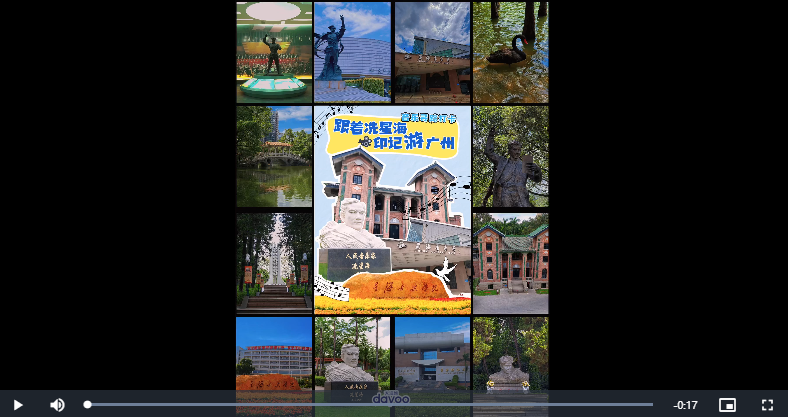Click the bottom-left red building photo

(274, 353)
